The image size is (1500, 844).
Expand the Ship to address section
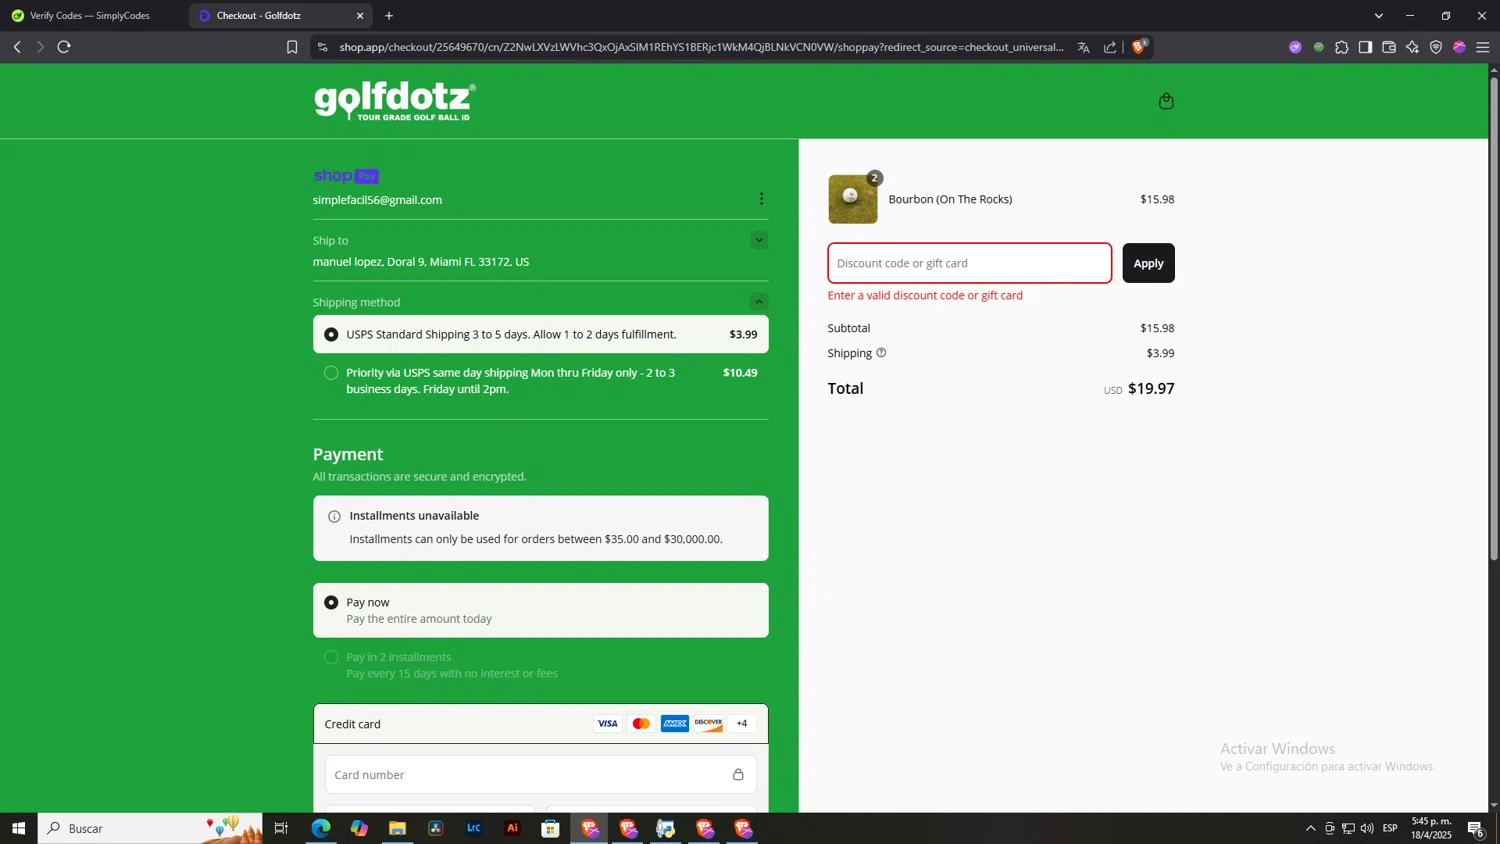click(x=759, y=240)
